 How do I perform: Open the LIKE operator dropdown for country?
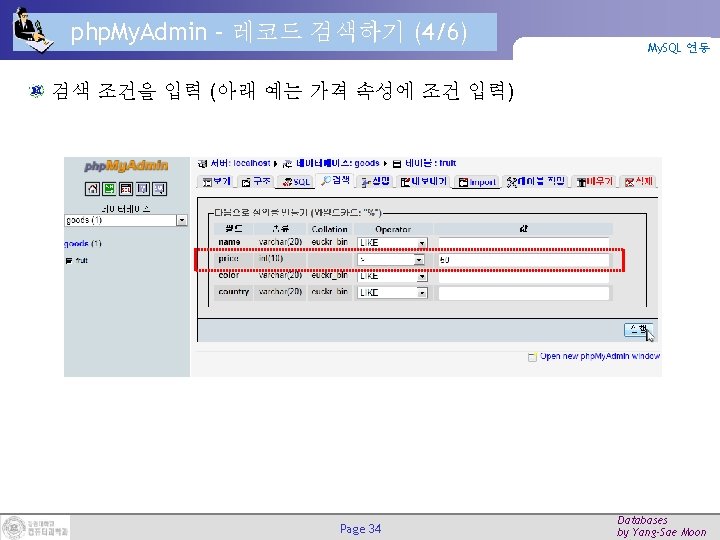[393, 292]
